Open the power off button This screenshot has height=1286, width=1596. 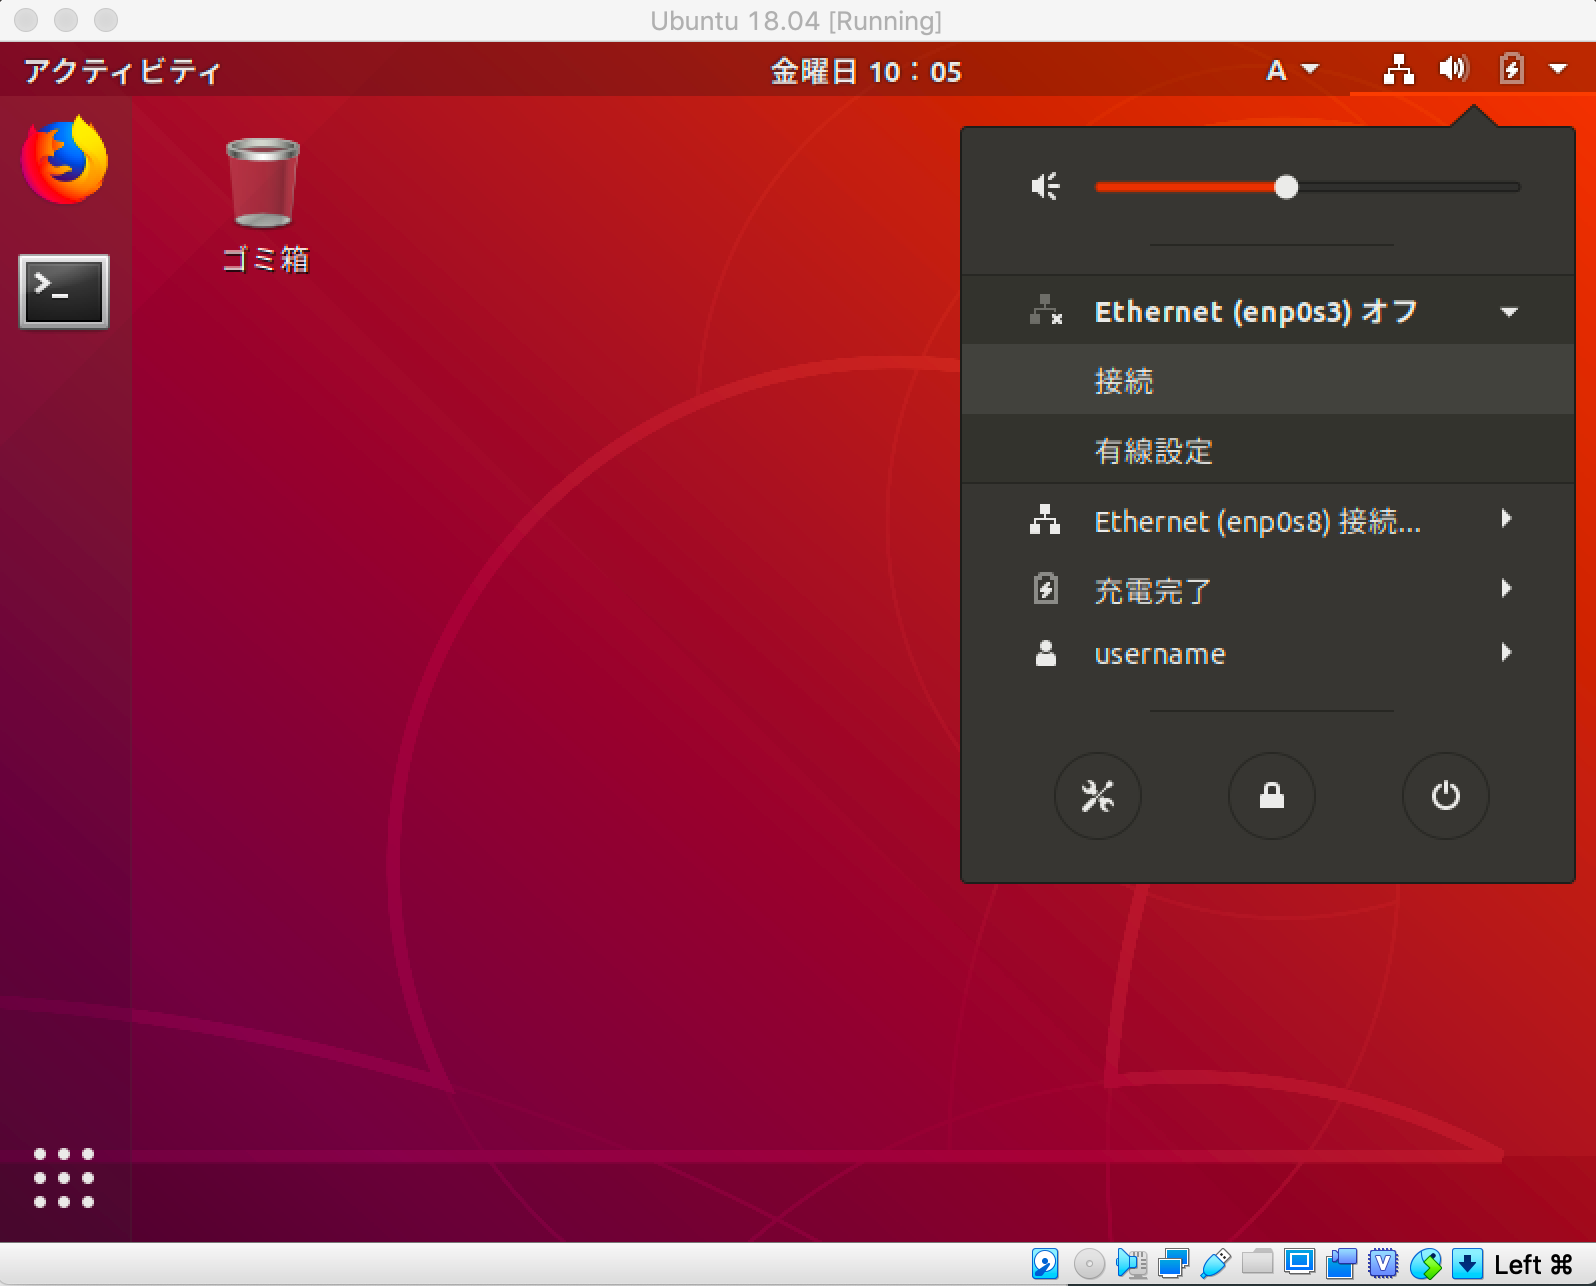coord(1446,796)
